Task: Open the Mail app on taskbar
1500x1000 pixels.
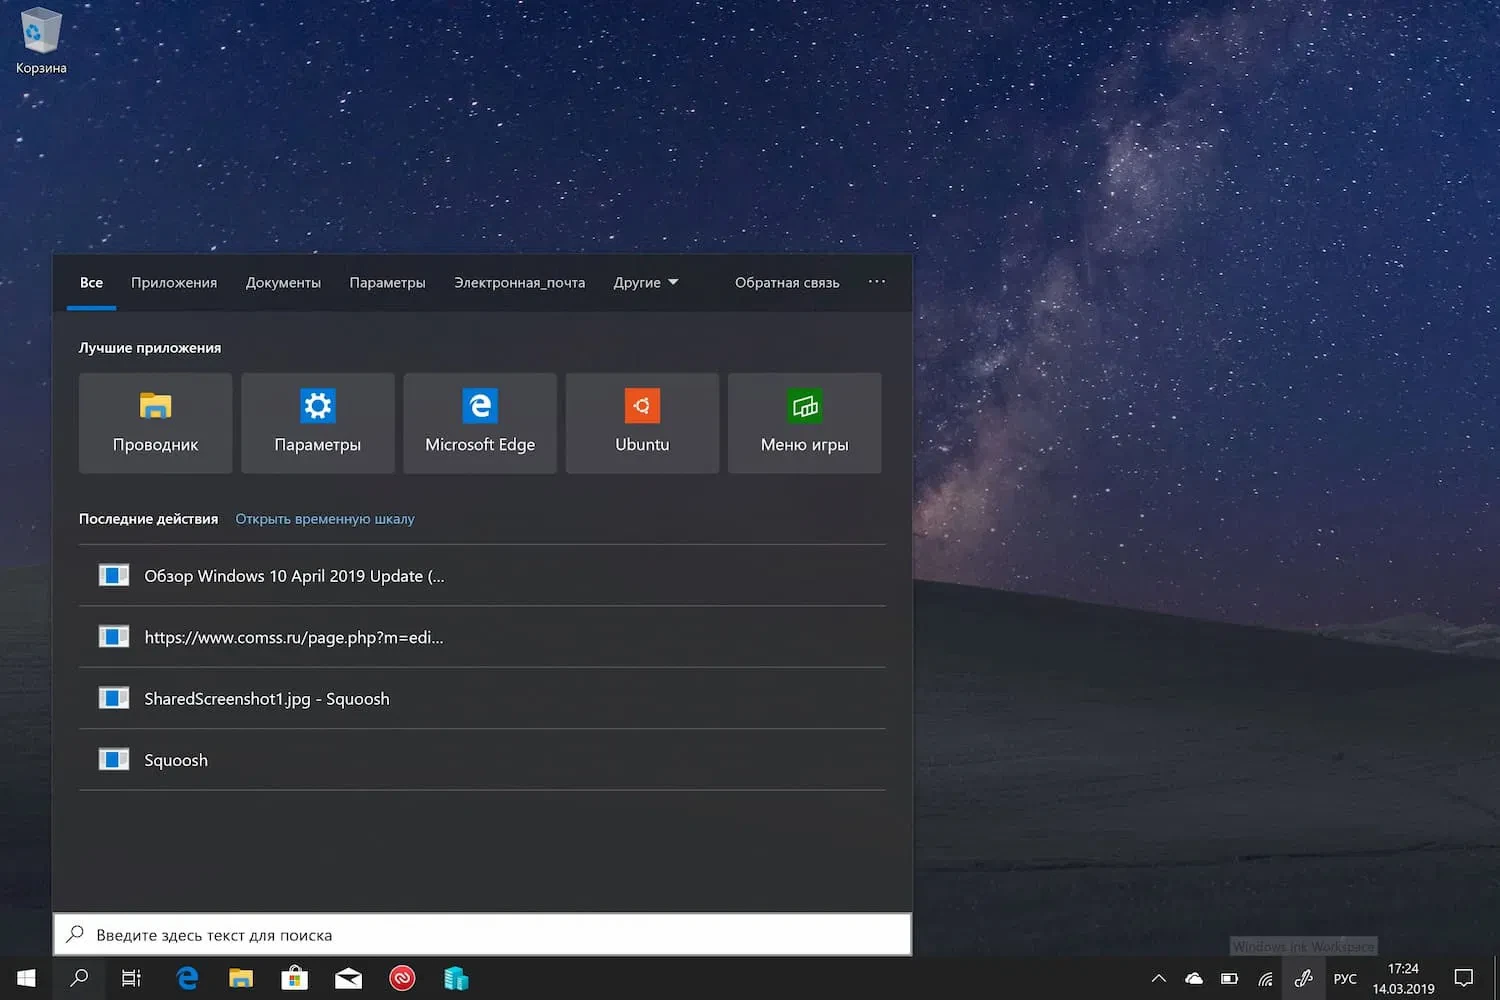Action: (x=348, y=978)
